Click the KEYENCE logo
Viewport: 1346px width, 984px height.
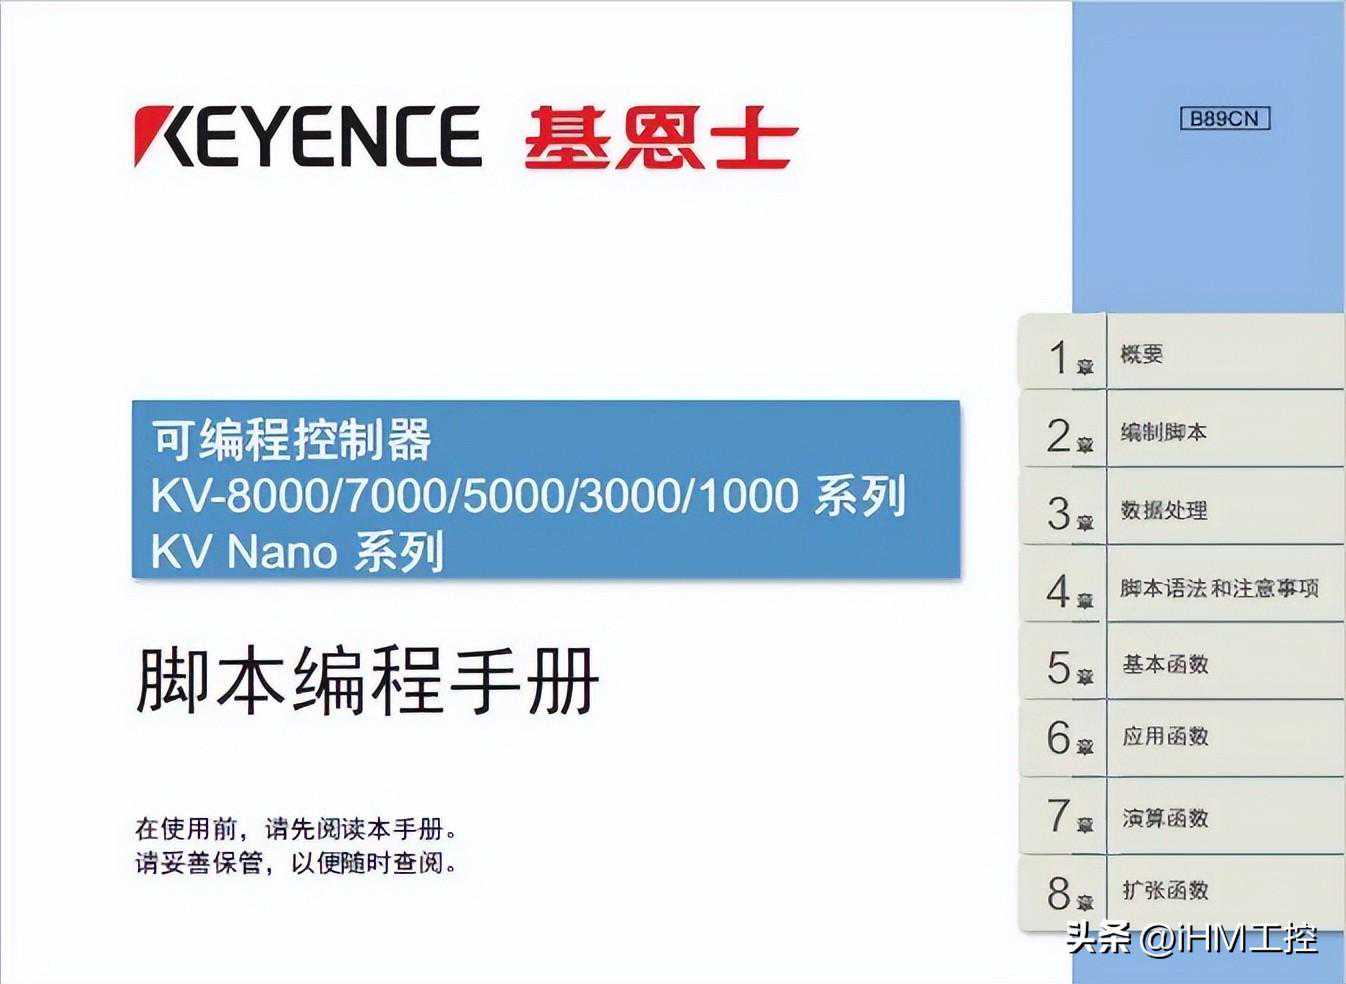pyautogui.click(x=307, y=136)
